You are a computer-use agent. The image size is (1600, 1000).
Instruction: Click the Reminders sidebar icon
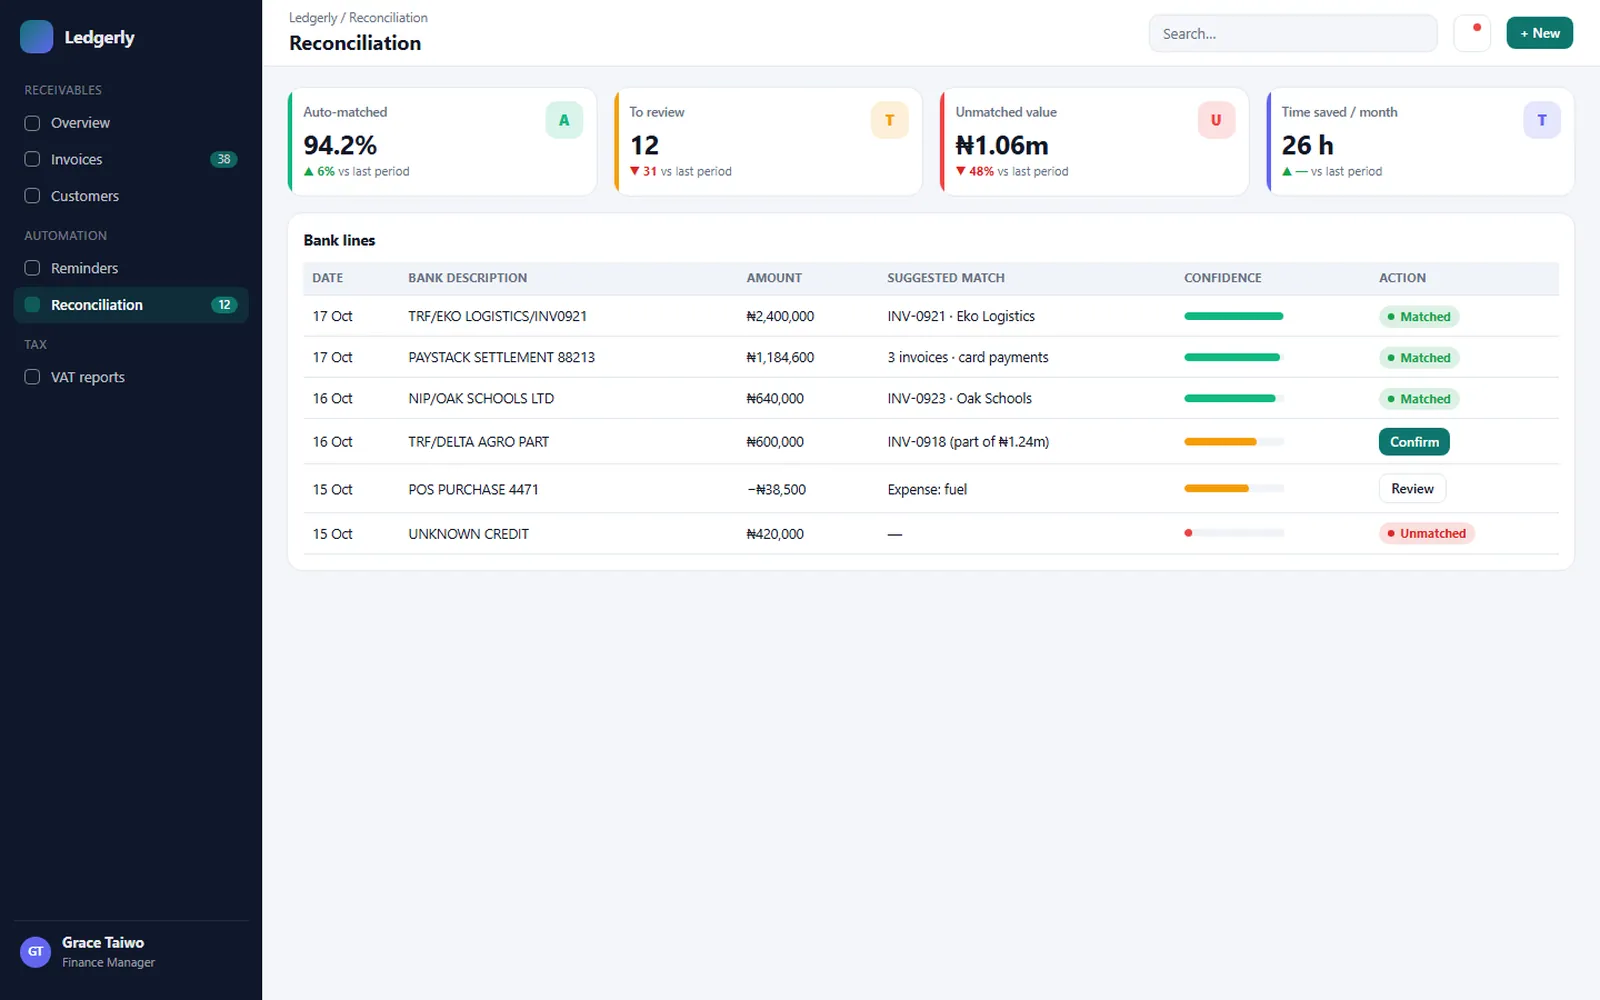[x=32, y=268]
